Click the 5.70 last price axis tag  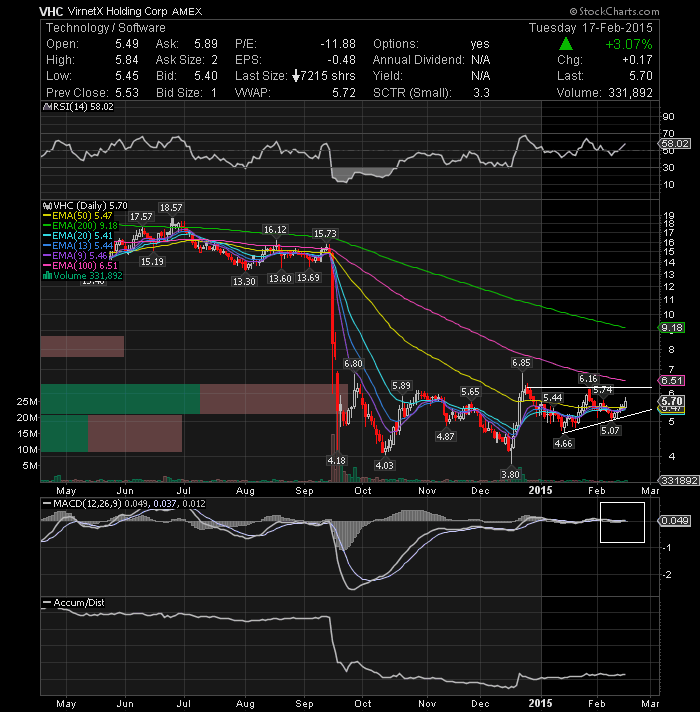point(672,401)
